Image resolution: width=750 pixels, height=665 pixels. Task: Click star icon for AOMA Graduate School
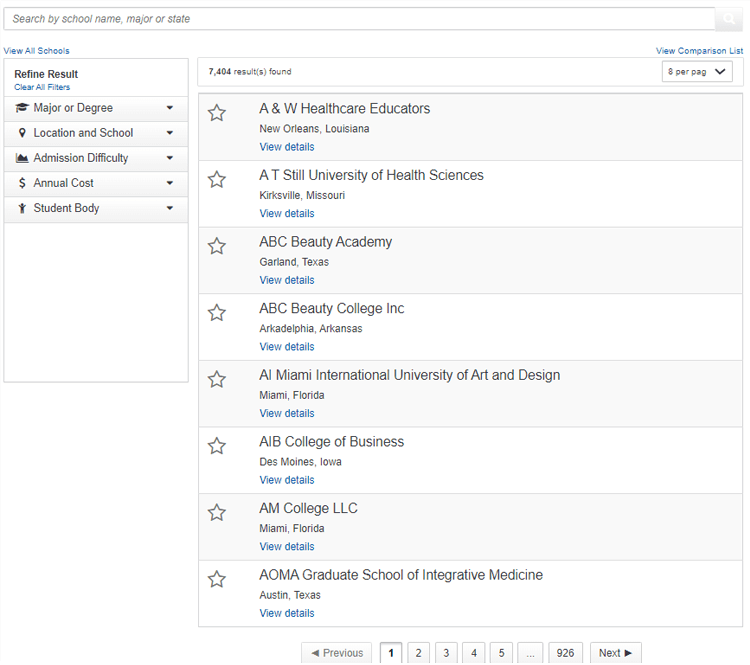pos(217,579)
